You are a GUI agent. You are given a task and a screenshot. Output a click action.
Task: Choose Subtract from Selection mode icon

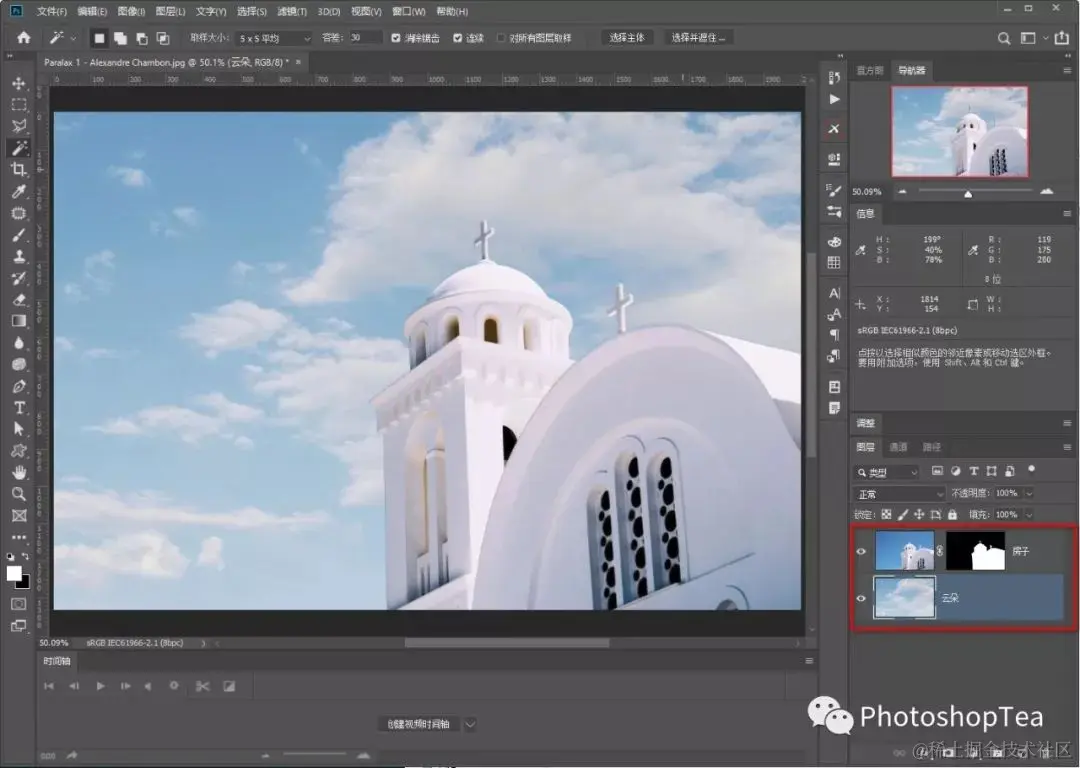(x=142, y=39)
